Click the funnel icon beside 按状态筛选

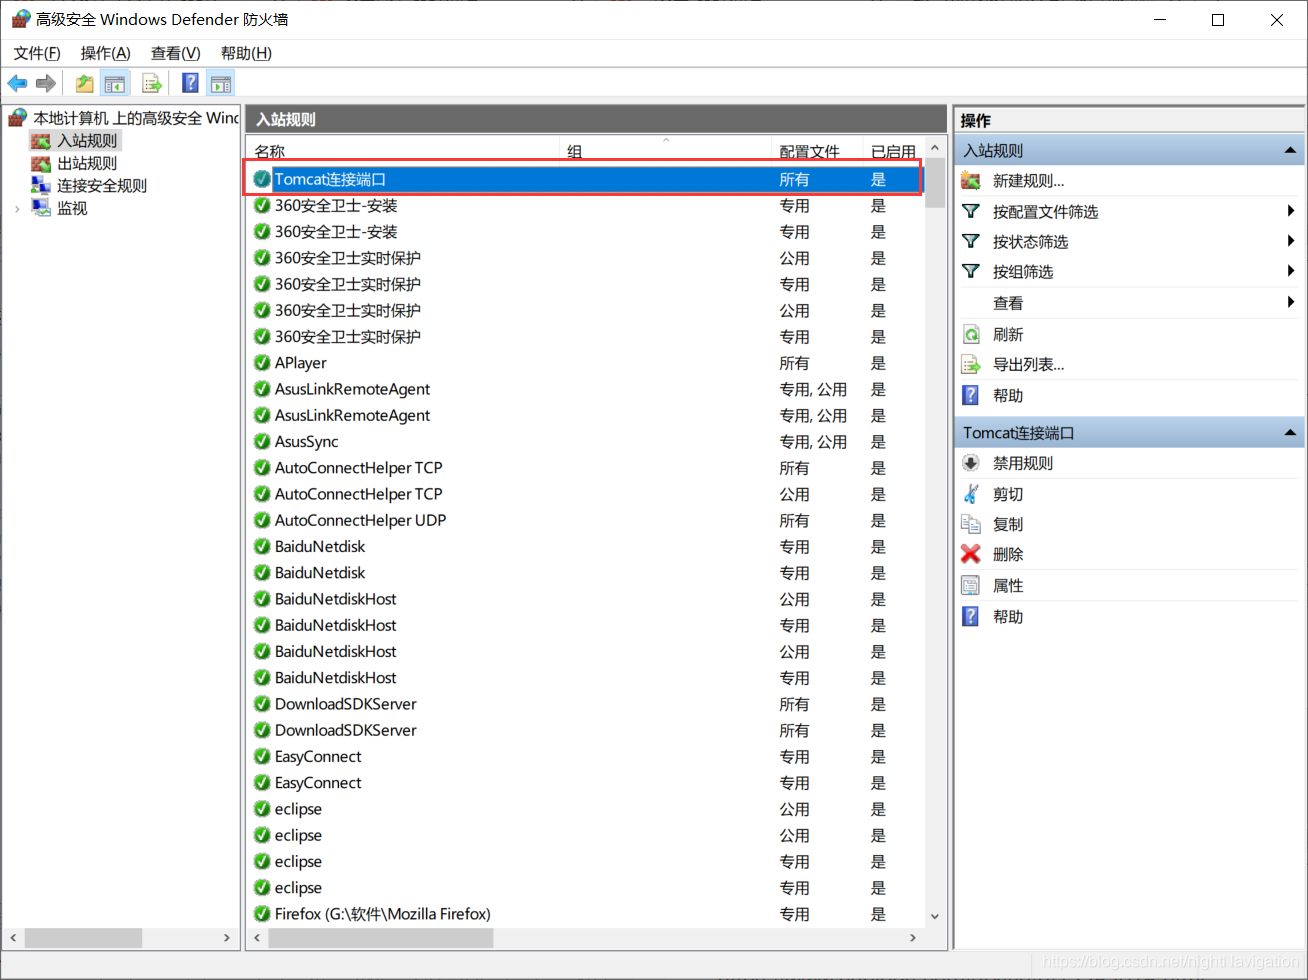971,241
